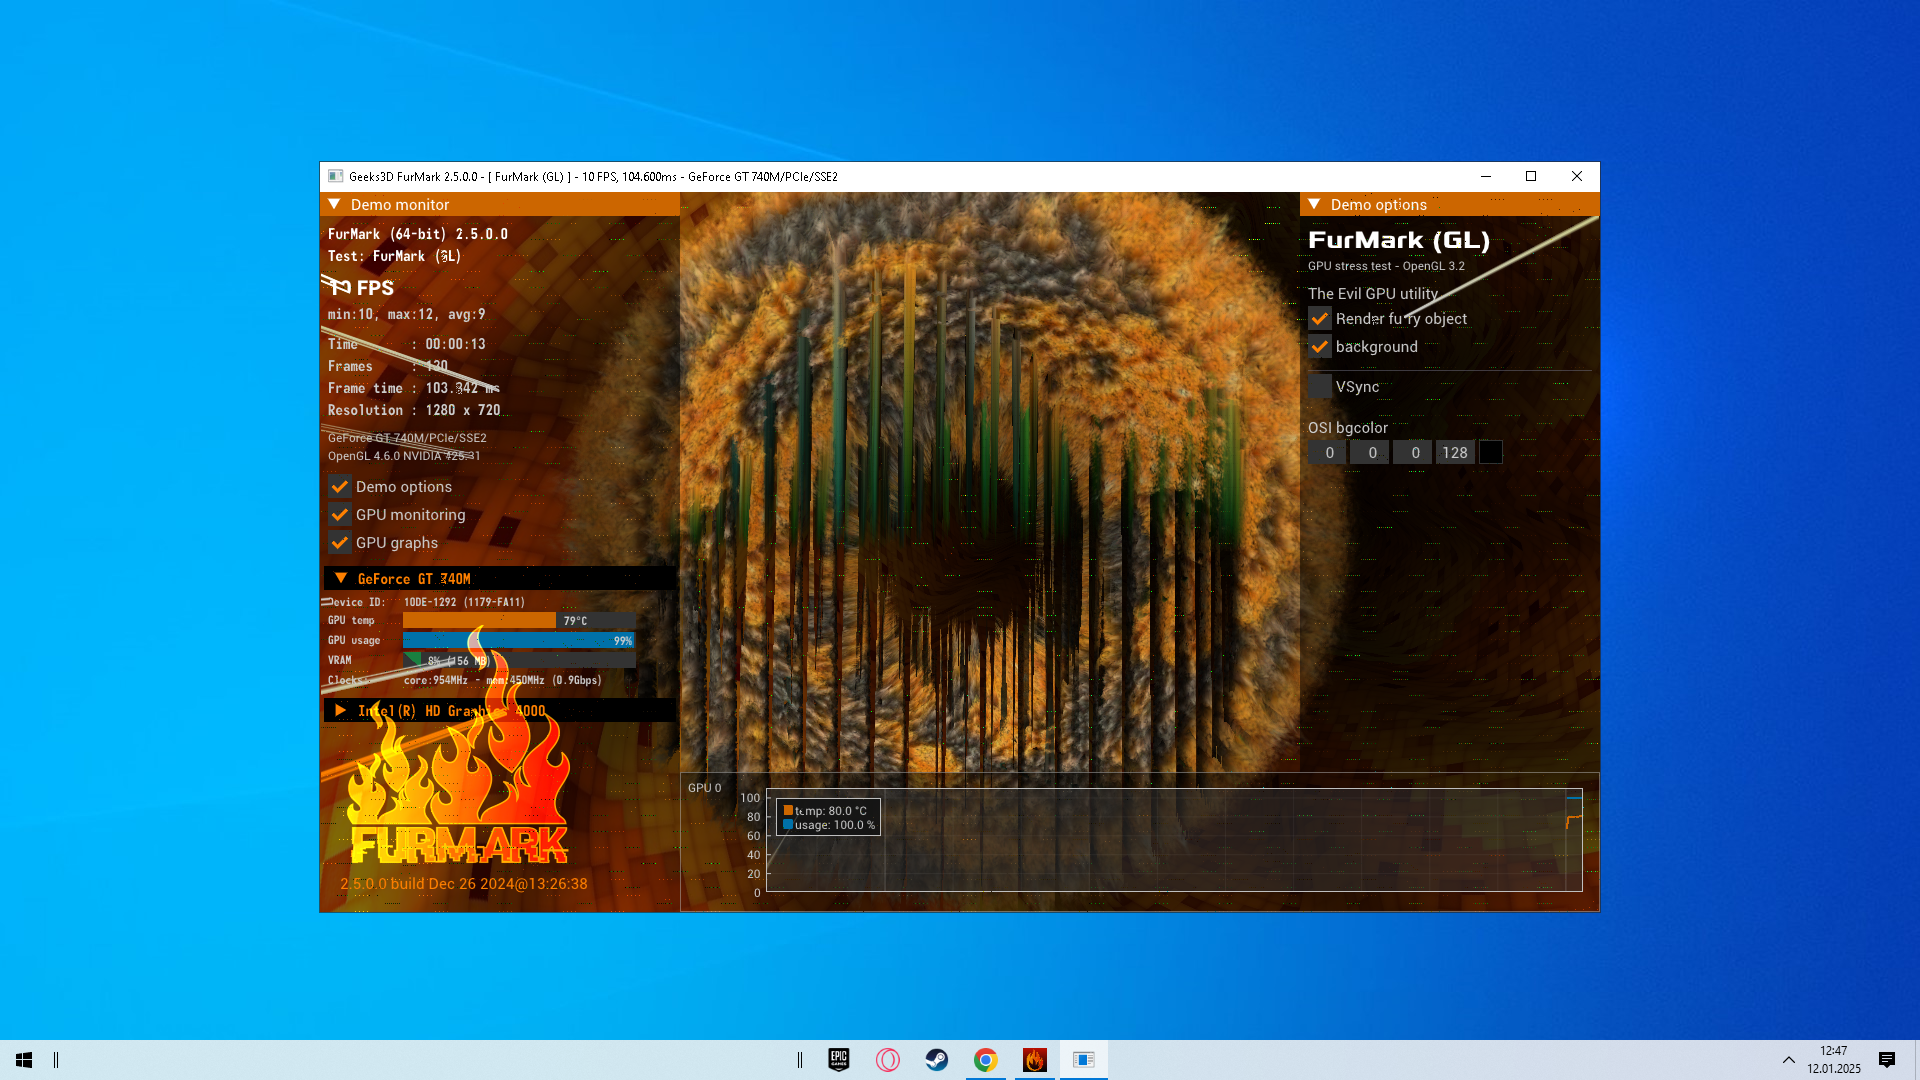Click the black OSI bgcolor swatch
This screenshot has width=1920, height=1080.
pos(1490,452)
